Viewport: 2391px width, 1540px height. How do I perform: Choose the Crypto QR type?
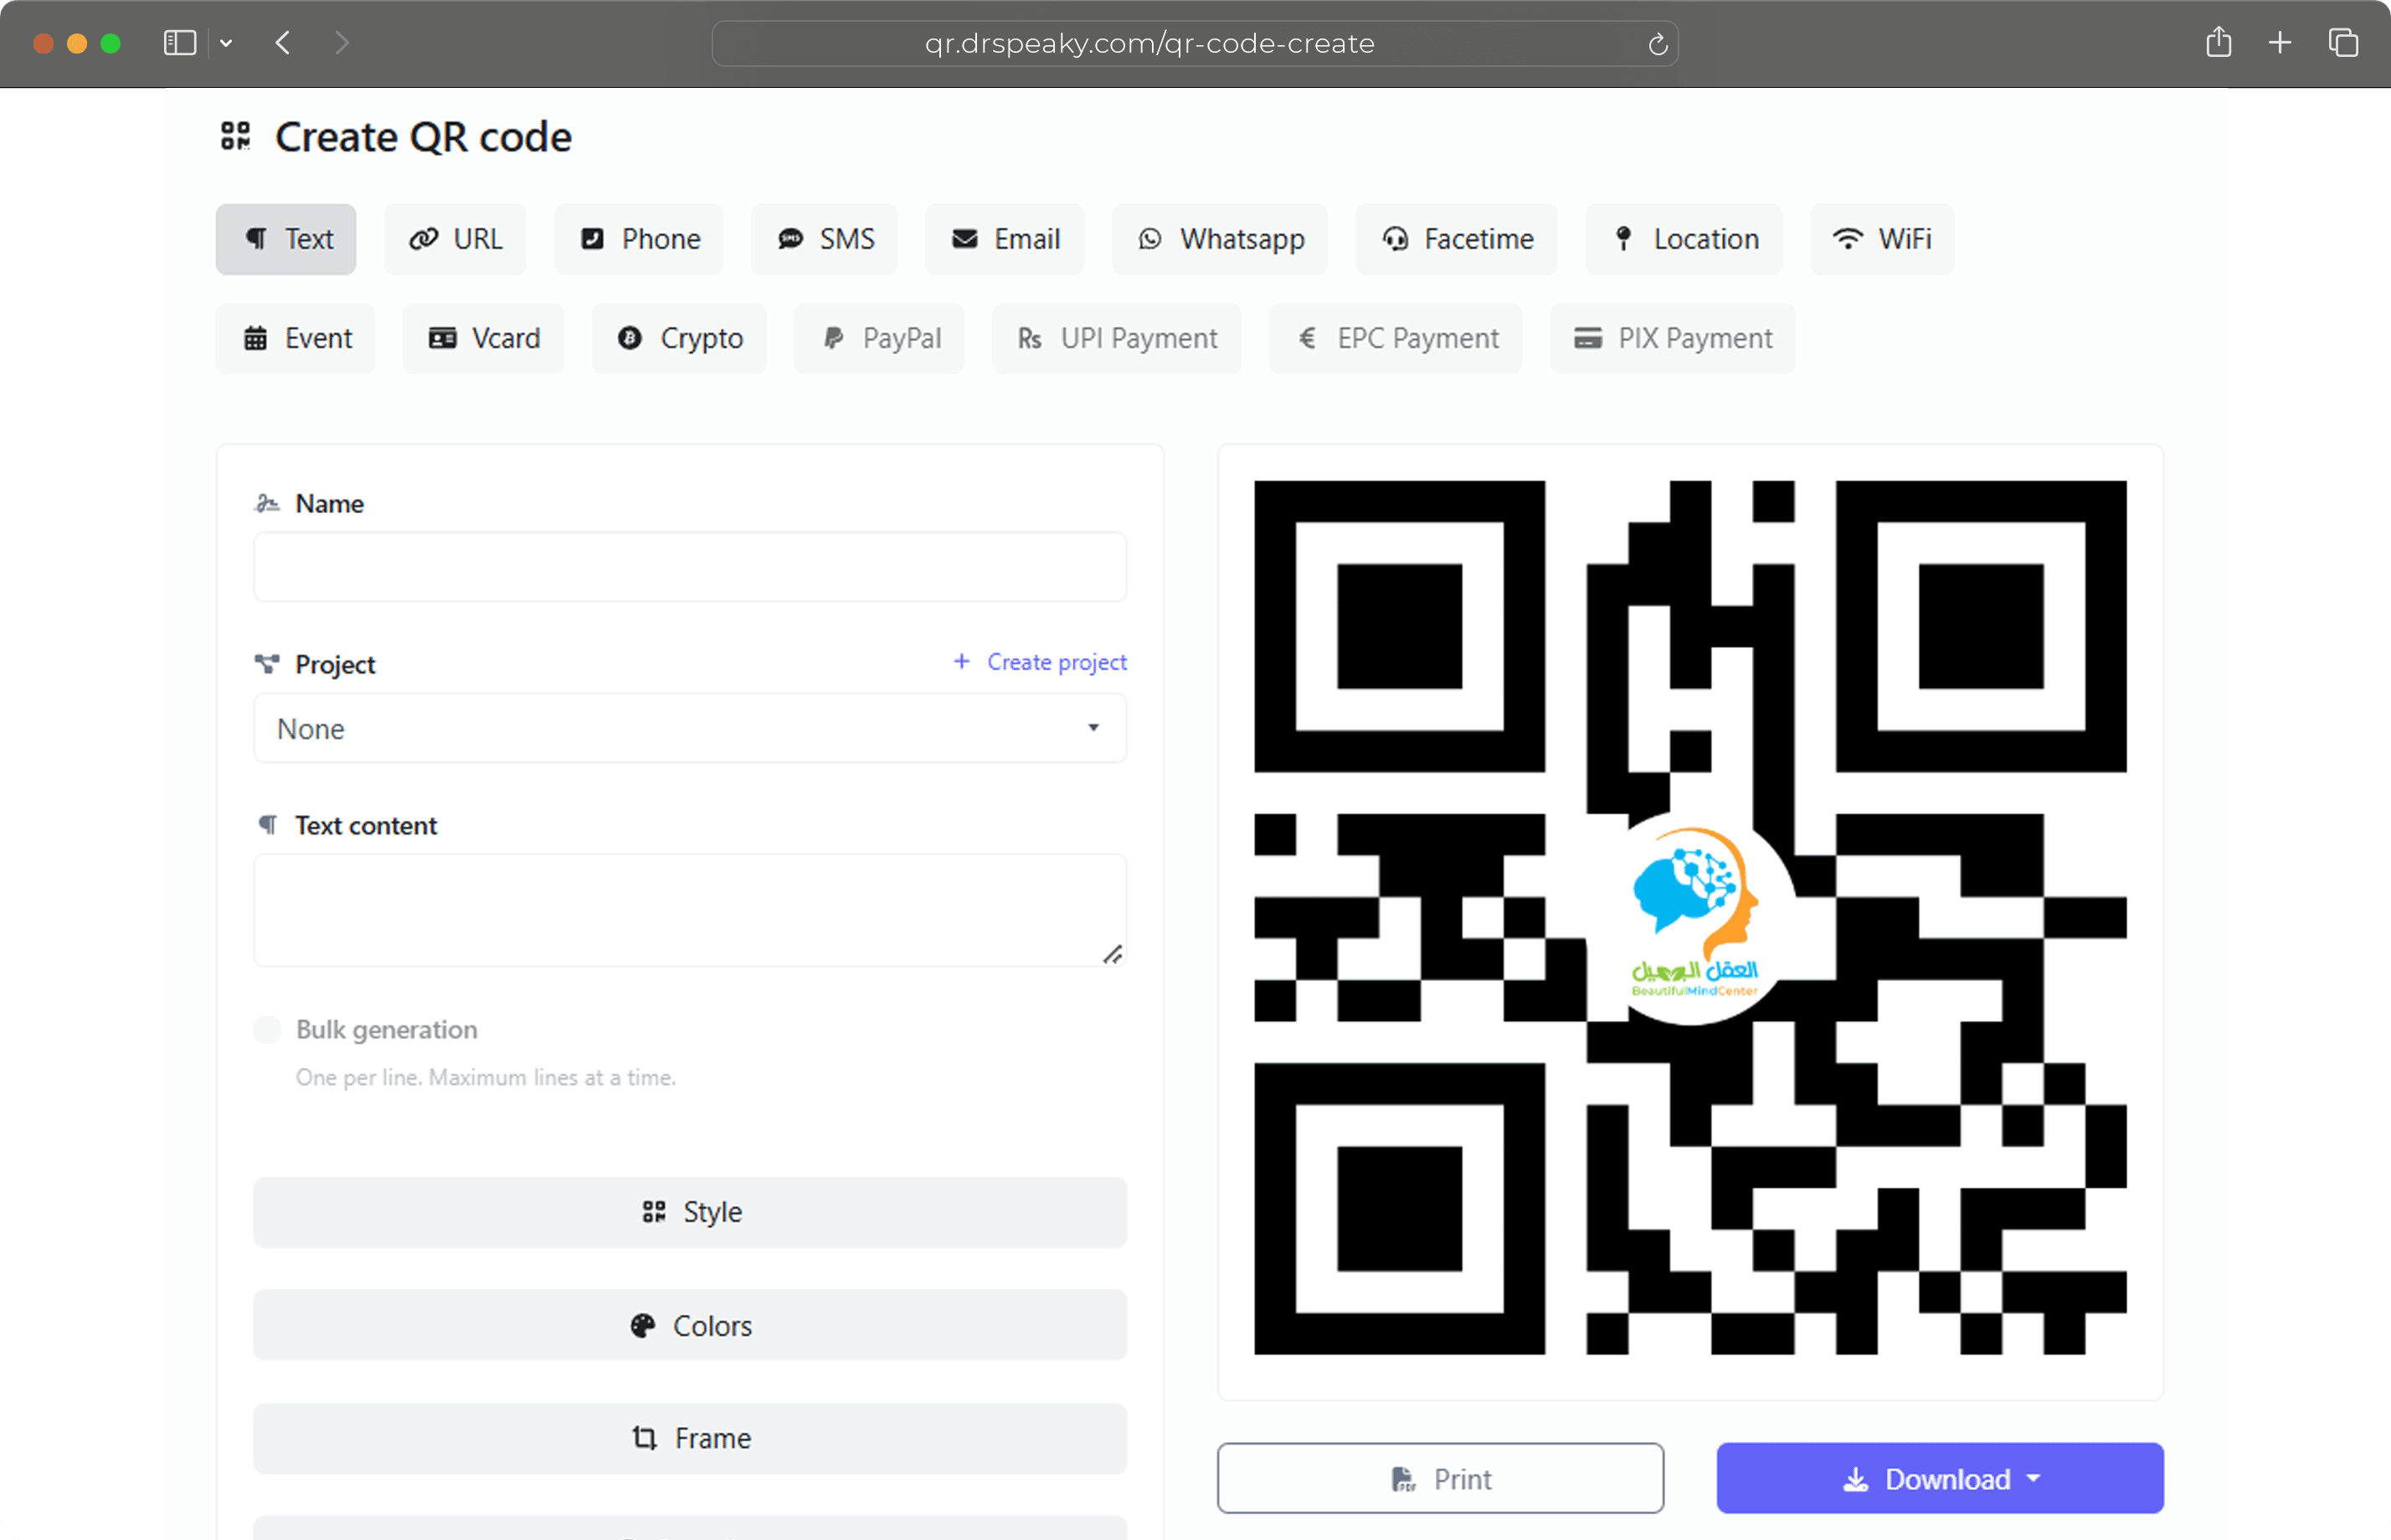pos(679,338)
